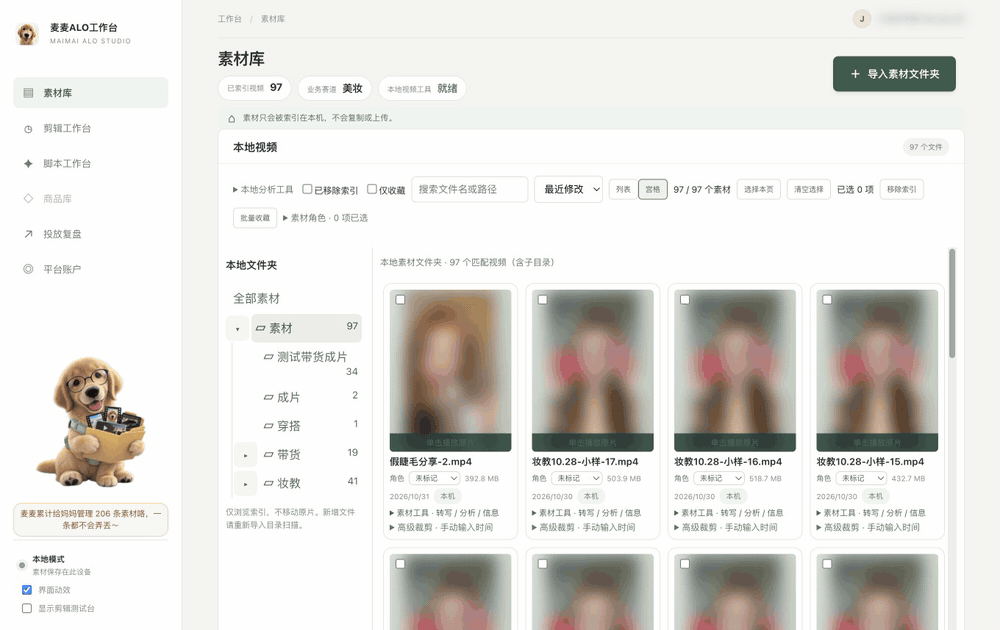Go to 脚本工作台 in the sidebar
Screen dimensions: 1000x630
pyautogui.click(x=91, y=163)
